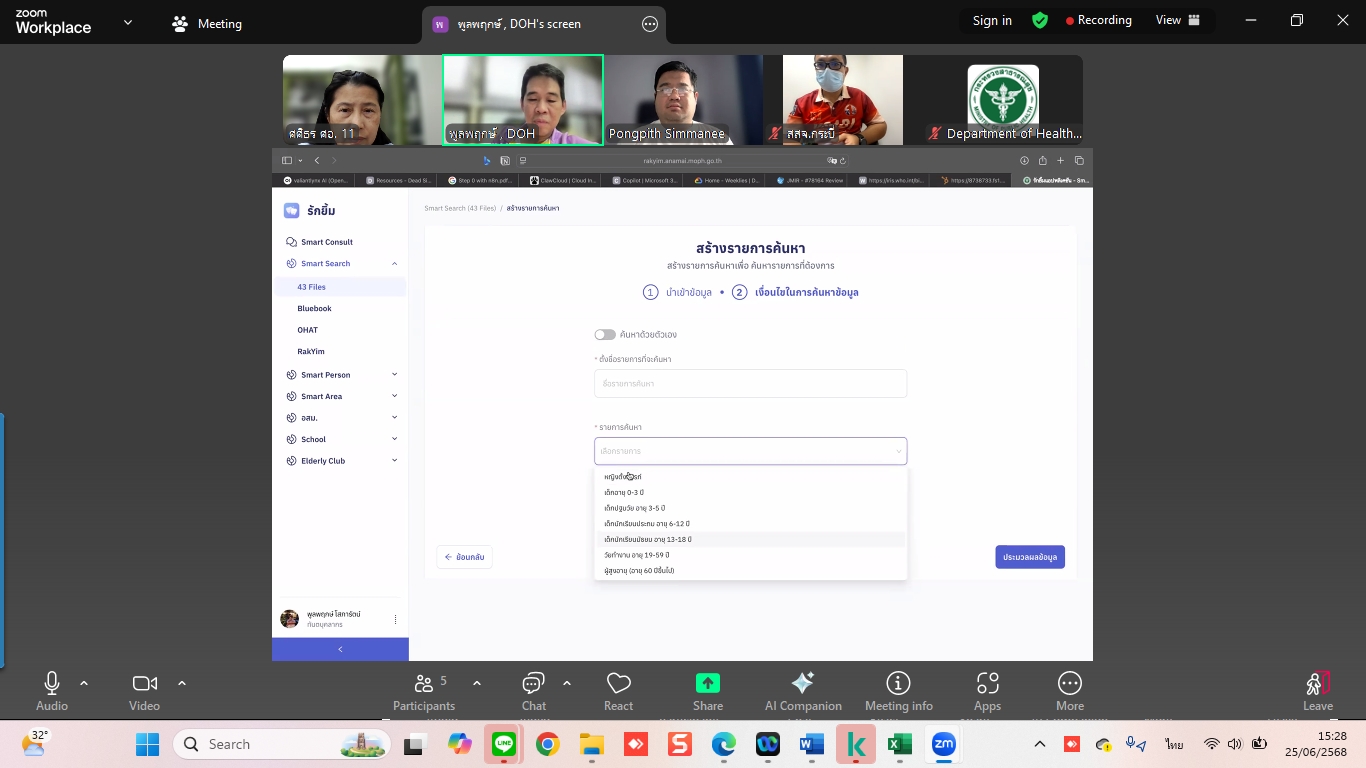Open a new tab in the shared browser

click(1061, 161)
